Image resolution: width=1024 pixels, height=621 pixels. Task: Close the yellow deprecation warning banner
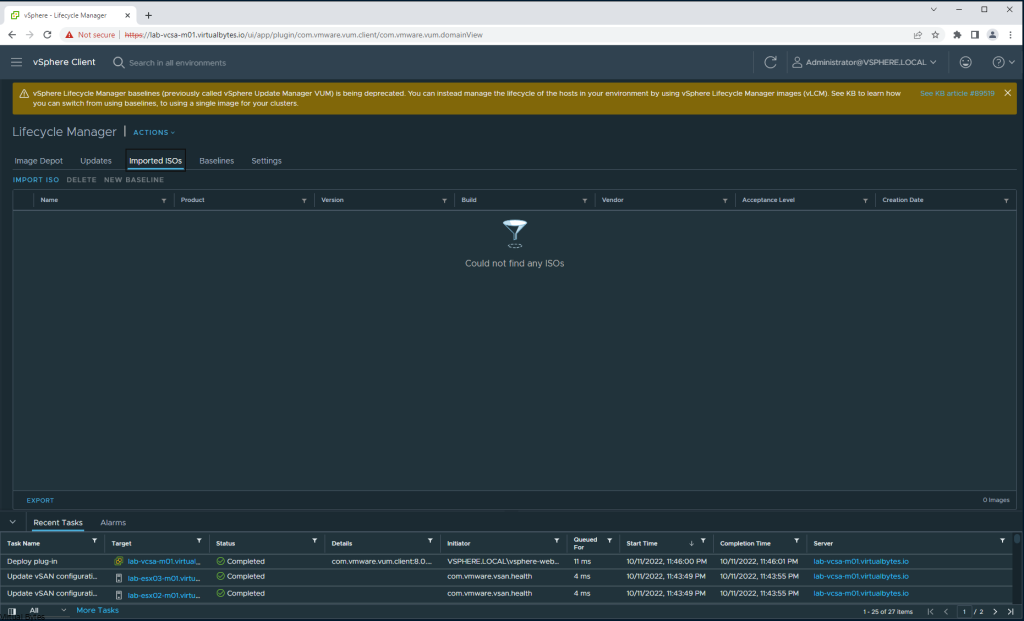pyautogui.click(x=1008, y=93)
